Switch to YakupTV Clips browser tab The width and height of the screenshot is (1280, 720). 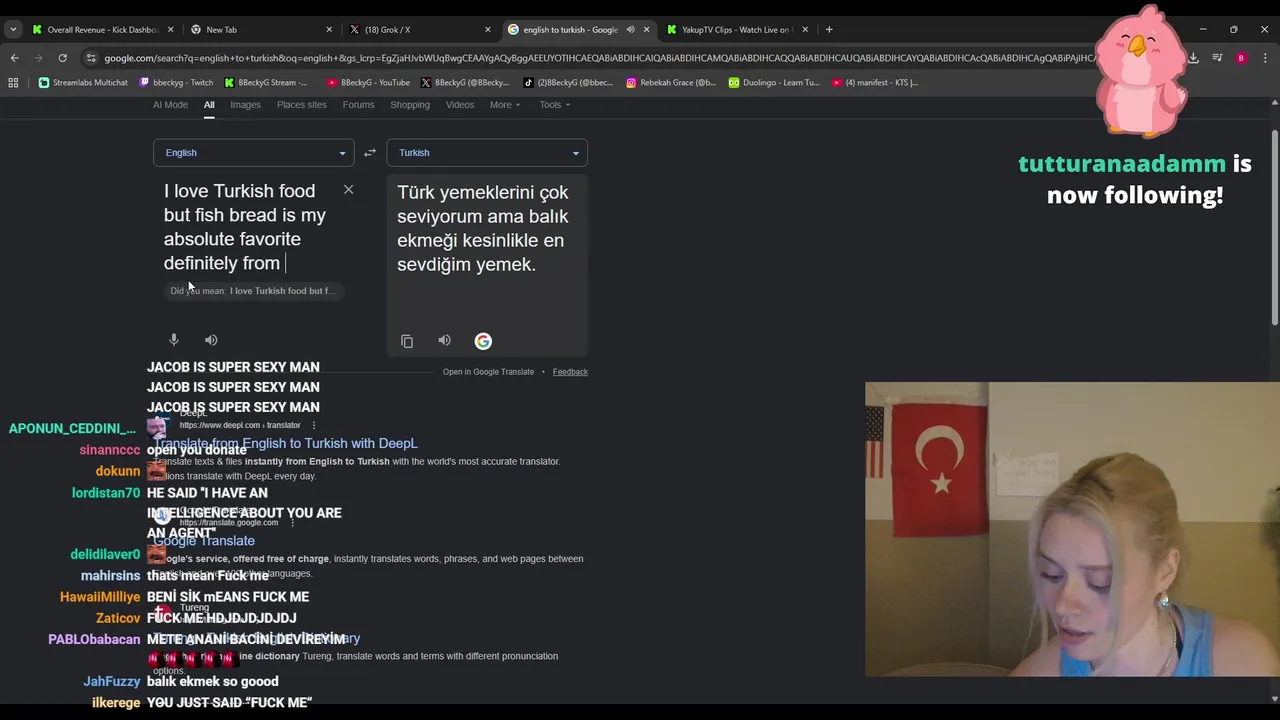(x=736, y=29)
